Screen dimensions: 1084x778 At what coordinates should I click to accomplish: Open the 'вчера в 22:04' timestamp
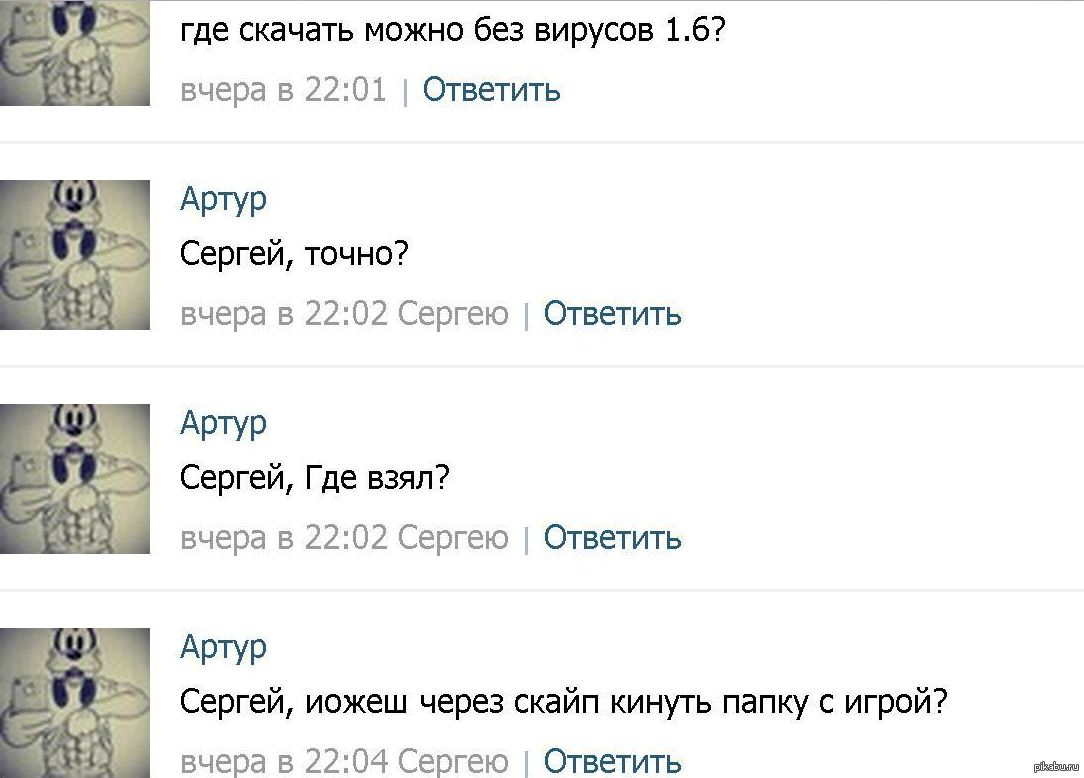coord(283,761)
